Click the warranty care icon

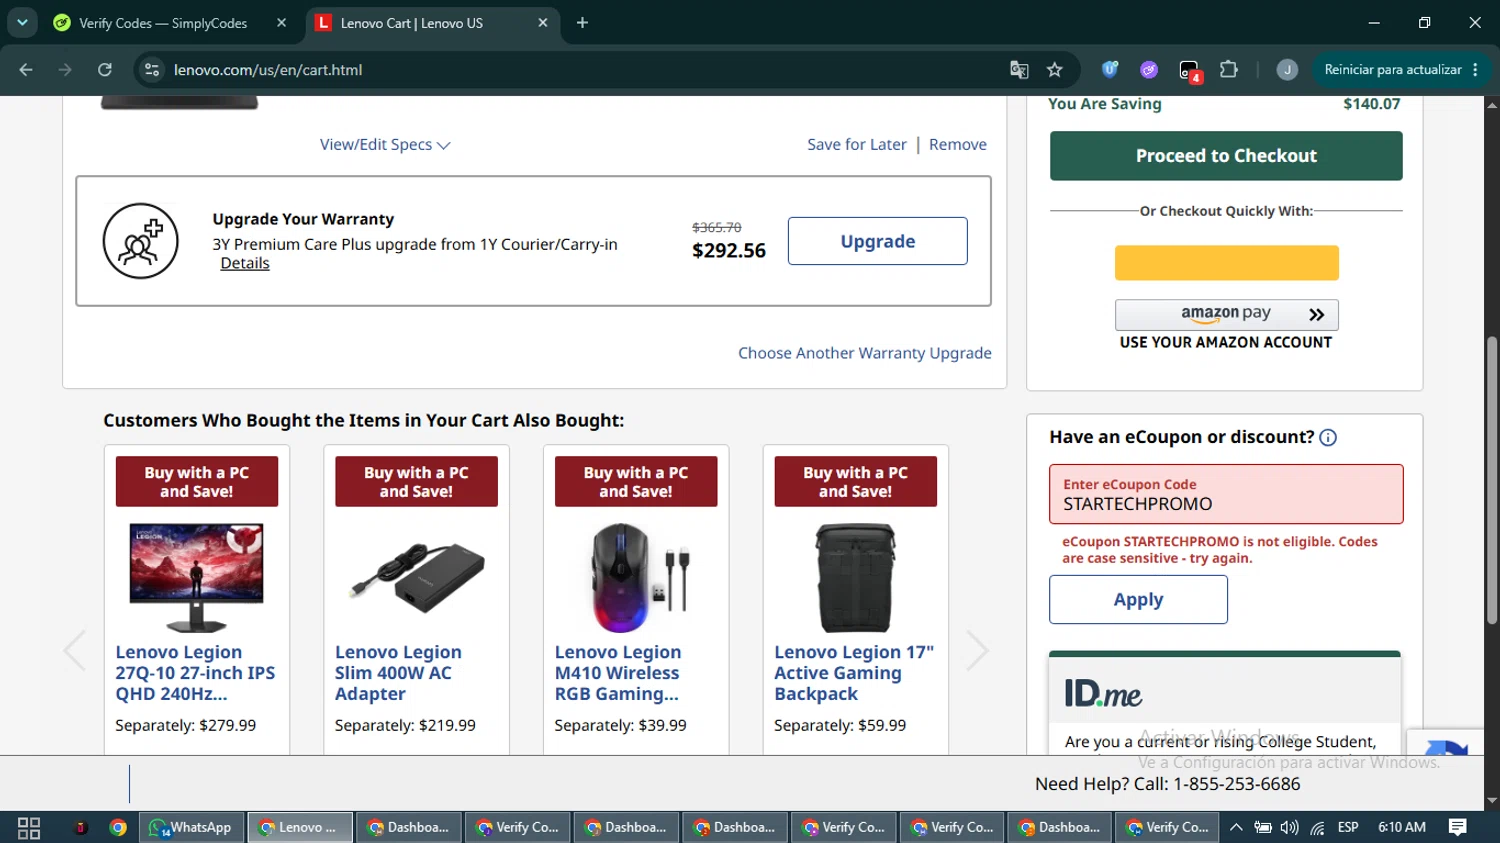pyautogui.click(x=141, y=241)
